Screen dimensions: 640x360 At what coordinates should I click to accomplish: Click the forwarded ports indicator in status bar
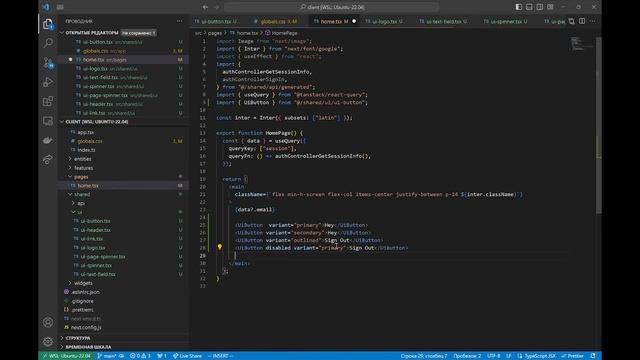[x=162, y=356]
